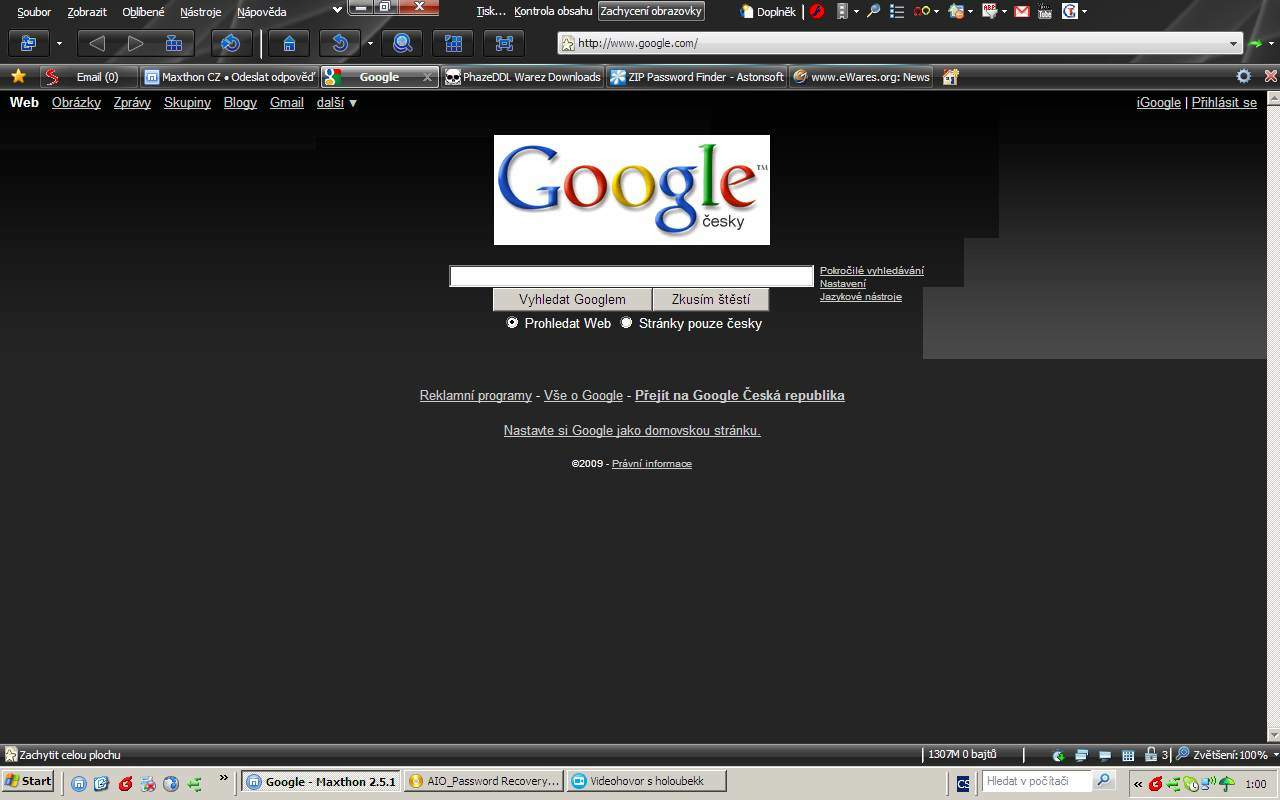Click the Refresh page toolbar icon

pyautogui.click(x=231, y=43)
